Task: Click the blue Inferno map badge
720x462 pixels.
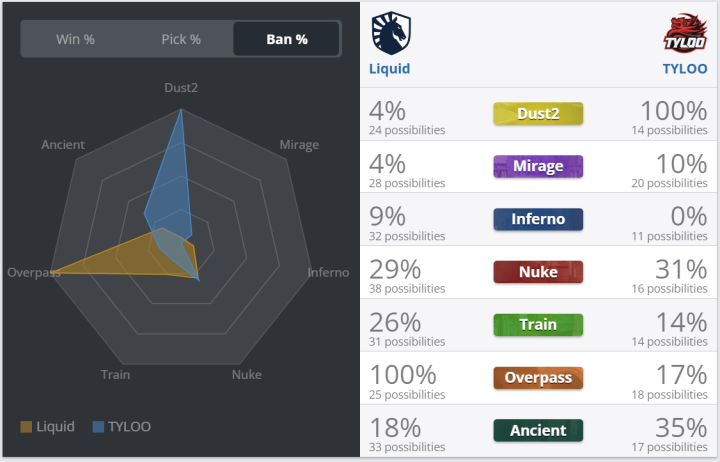Action: tap(538, 219)
